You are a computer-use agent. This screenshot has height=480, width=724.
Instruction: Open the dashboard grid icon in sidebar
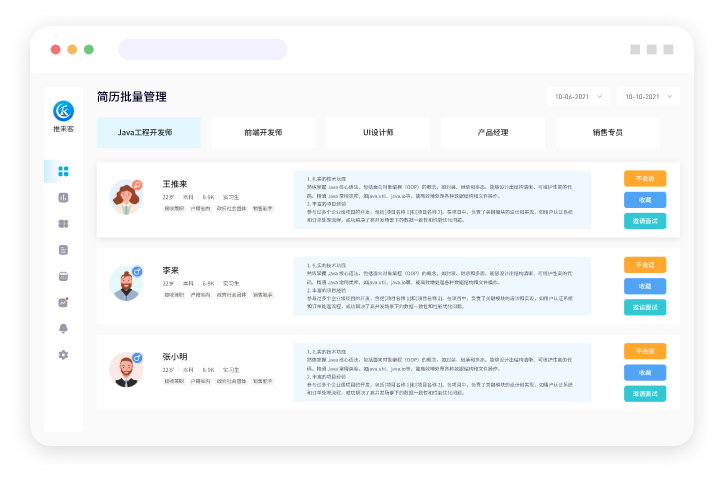click(x=63, y=171)
